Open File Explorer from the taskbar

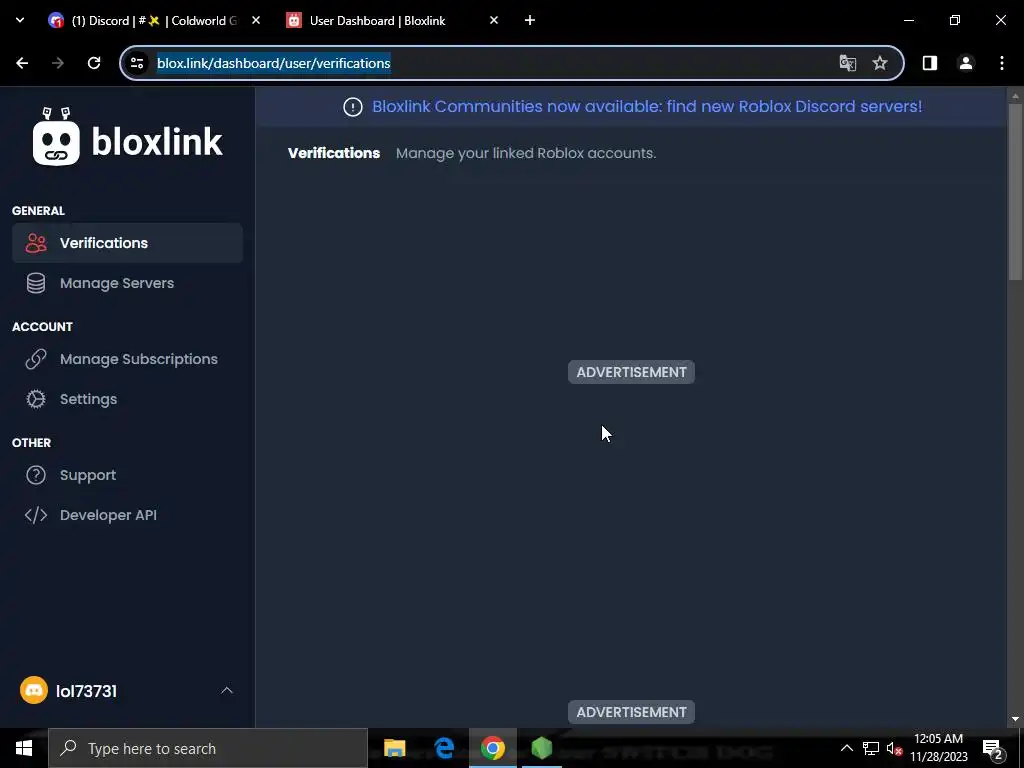[394, 748]
